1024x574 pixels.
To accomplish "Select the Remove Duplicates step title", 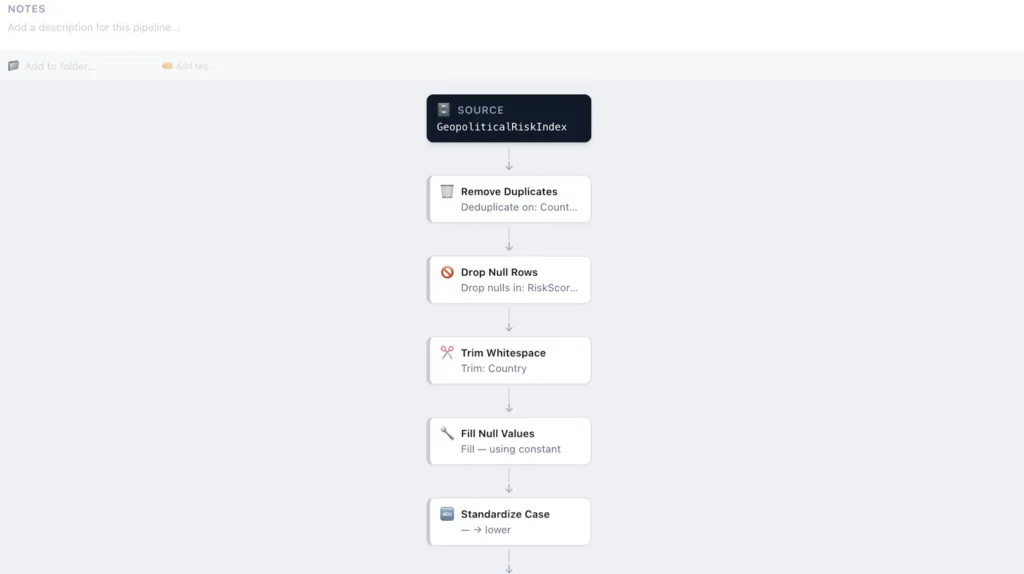I will click(509, 191).
